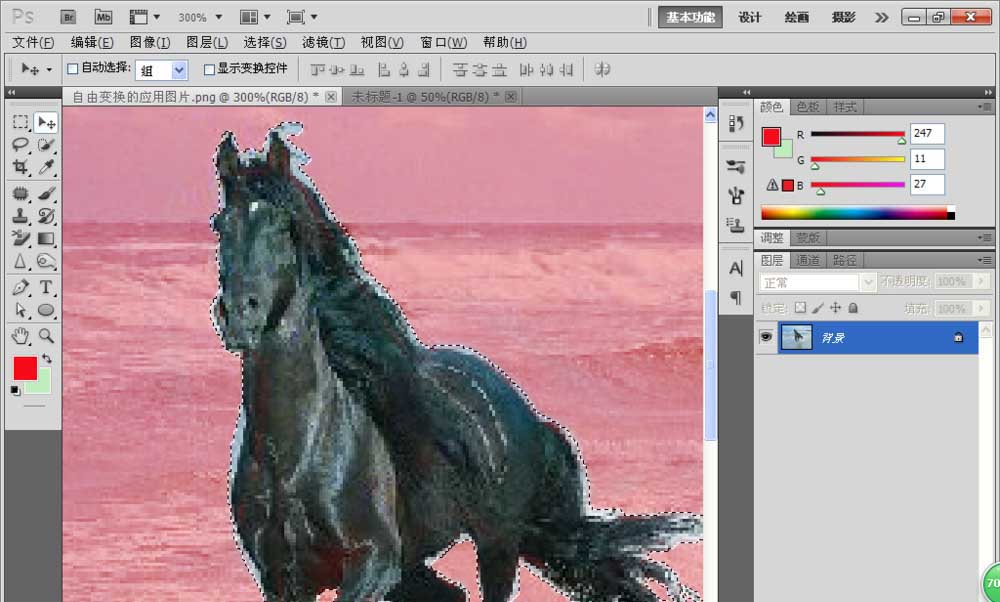1000x602 pixels.
Task: Enable the 自动选择 checkbox
Action: (73, 69)
